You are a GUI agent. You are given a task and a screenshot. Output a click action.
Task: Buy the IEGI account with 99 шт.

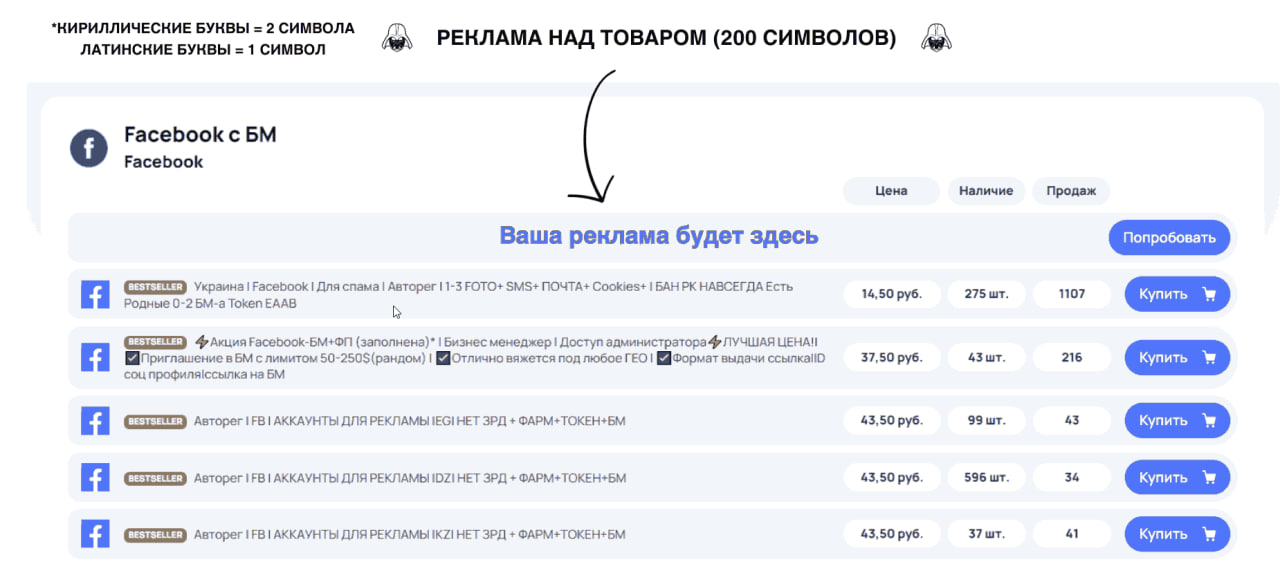pyautogui.click(x=1176, y=421)
